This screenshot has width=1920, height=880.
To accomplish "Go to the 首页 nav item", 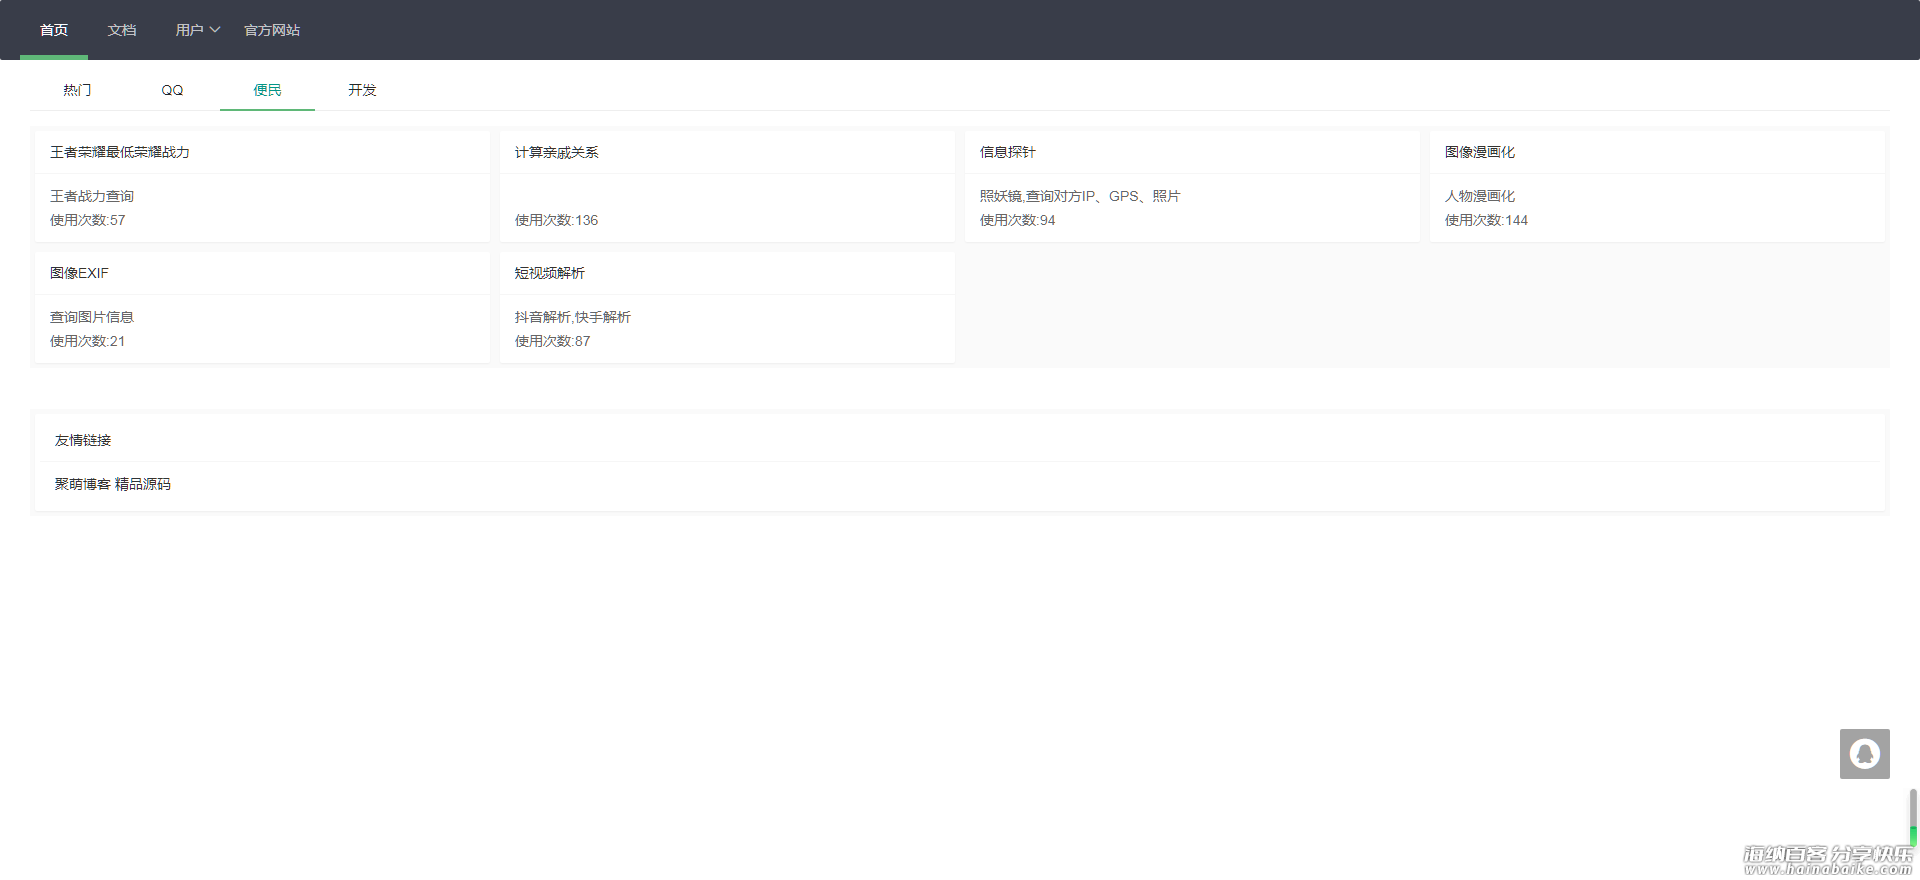I will point(54,30).
